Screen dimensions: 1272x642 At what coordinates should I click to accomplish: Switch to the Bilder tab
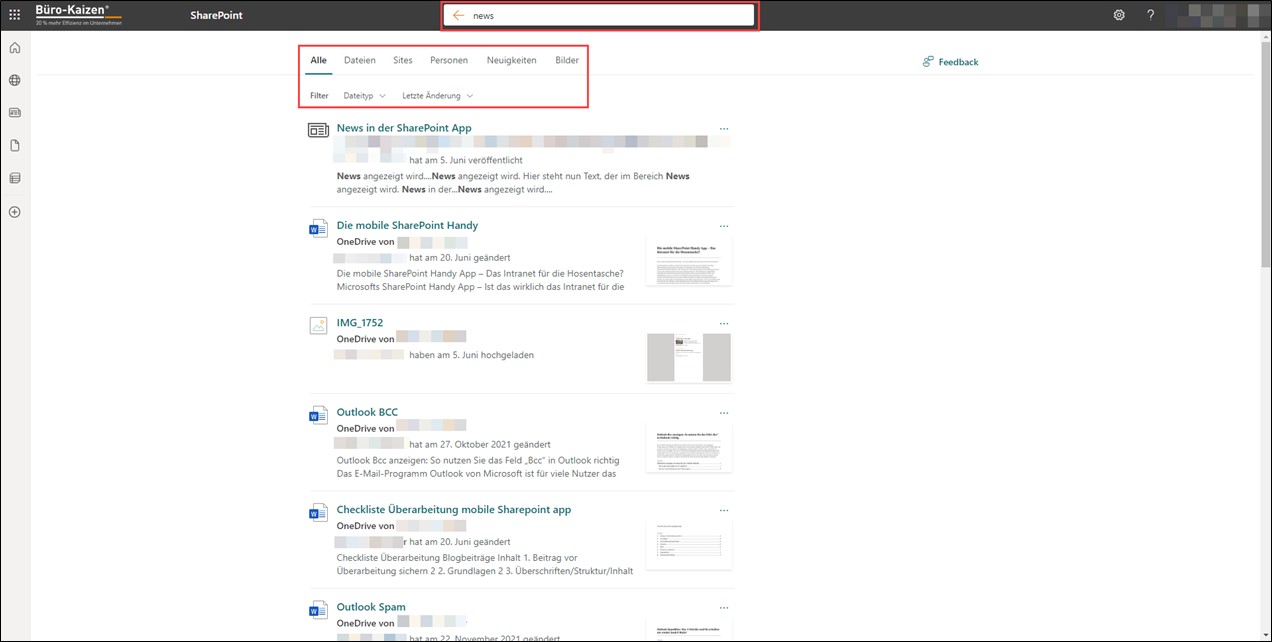point(567,60)
